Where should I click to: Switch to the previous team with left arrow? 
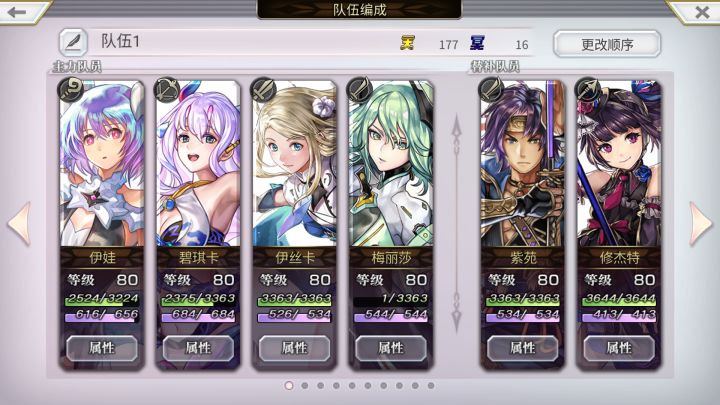pos(19,224)
